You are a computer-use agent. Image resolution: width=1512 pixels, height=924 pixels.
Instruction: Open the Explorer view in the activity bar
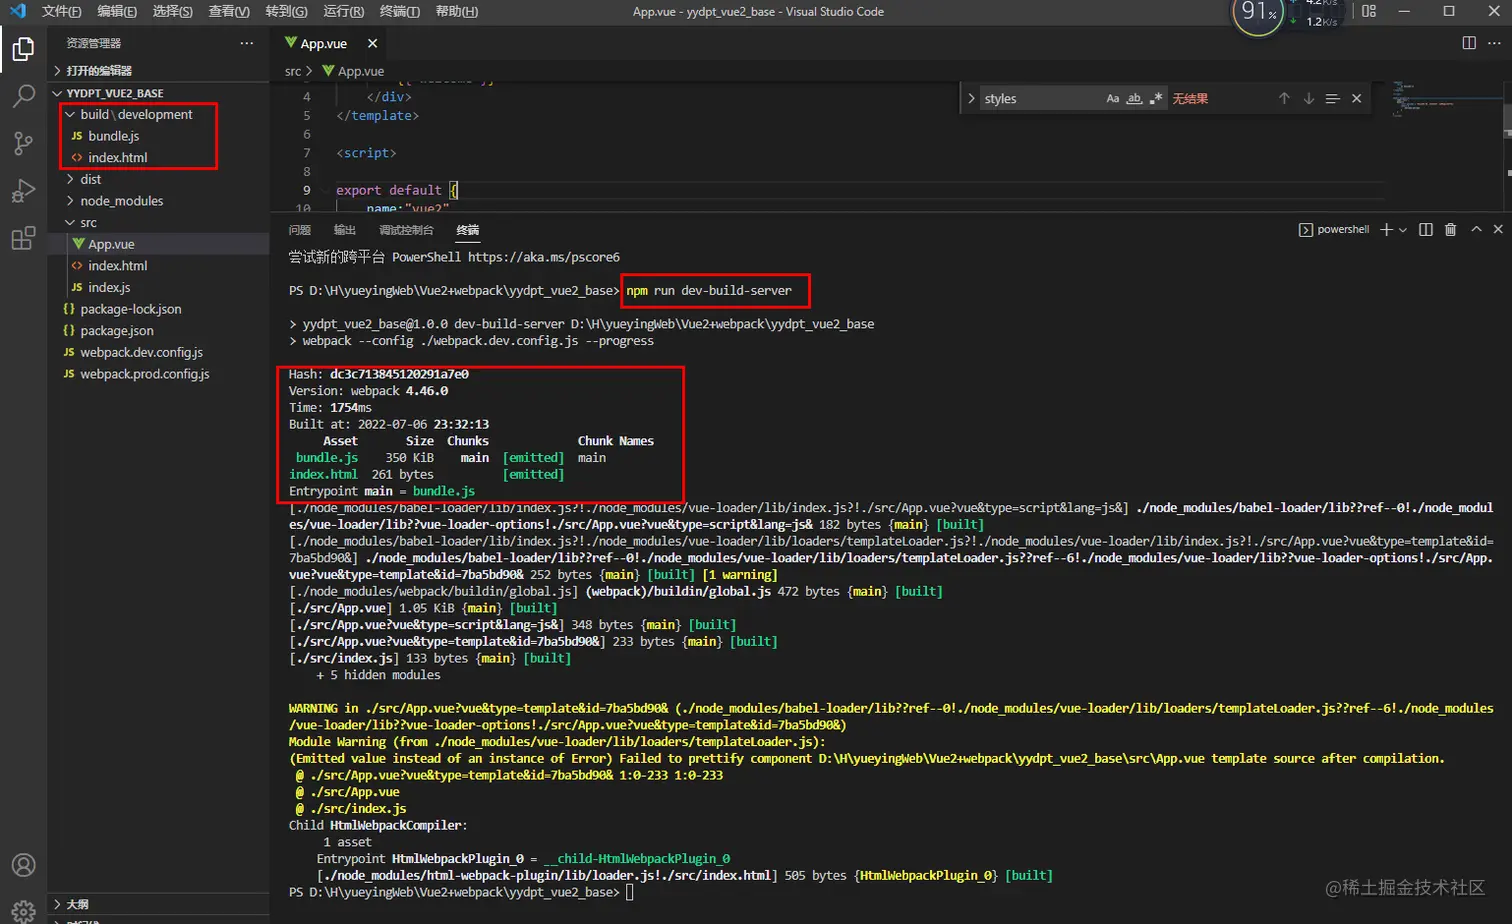click(23, 49)
